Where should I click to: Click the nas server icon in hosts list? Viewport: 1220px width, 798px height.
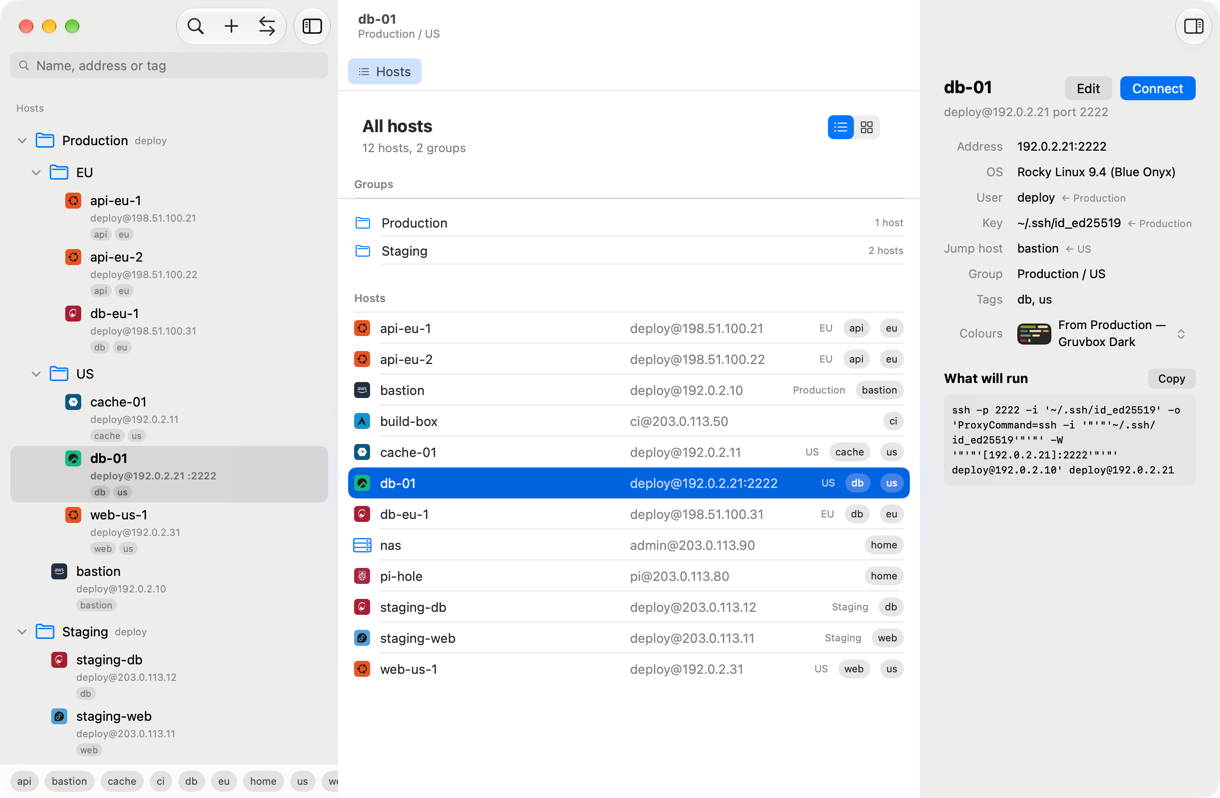[x=362, y=546]
